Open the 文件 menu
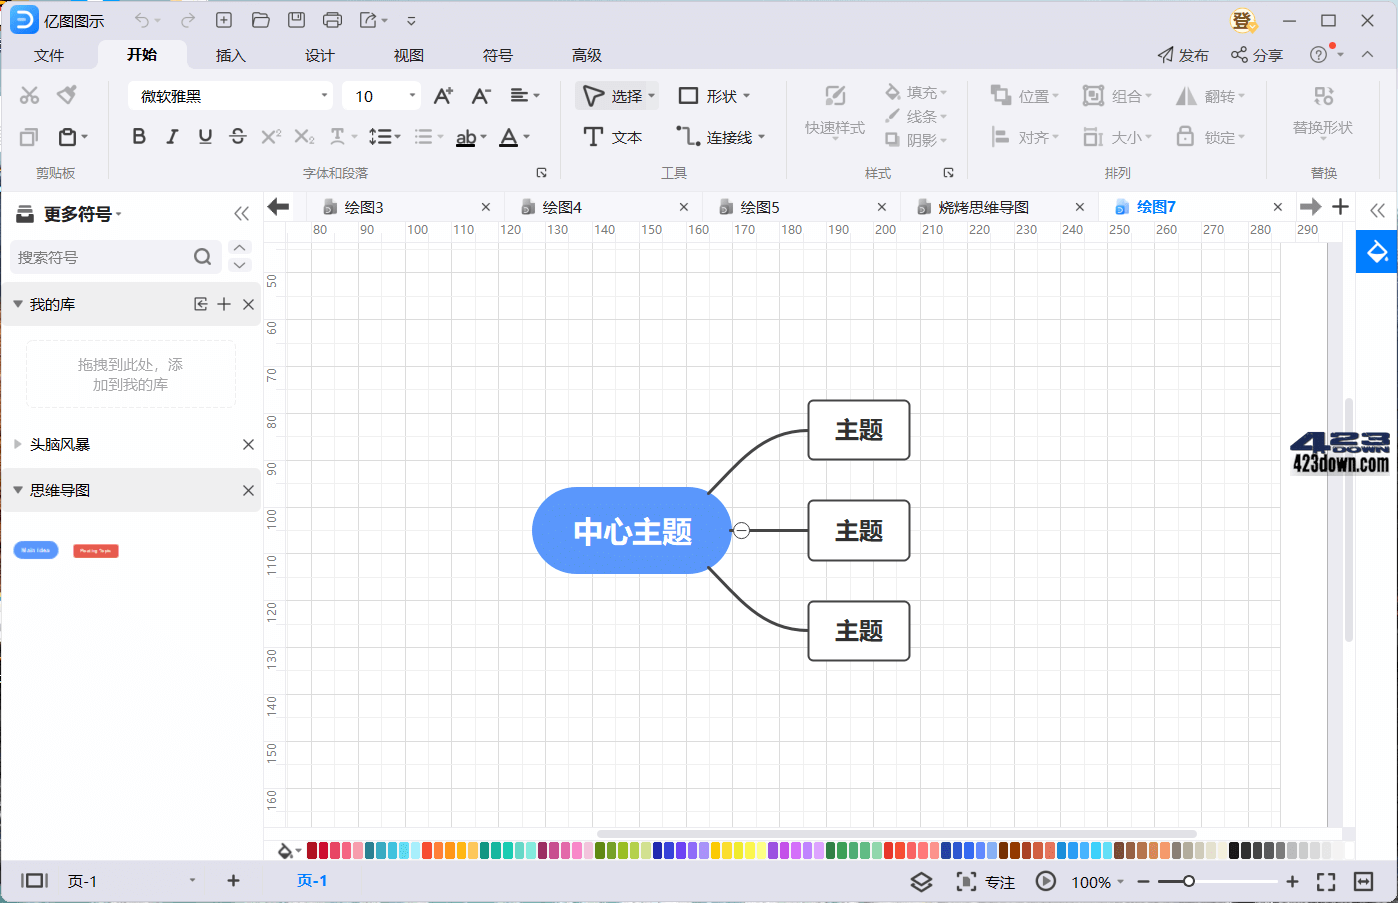The height and width of the screenshot is (903, 1398). tap(48, 55)
